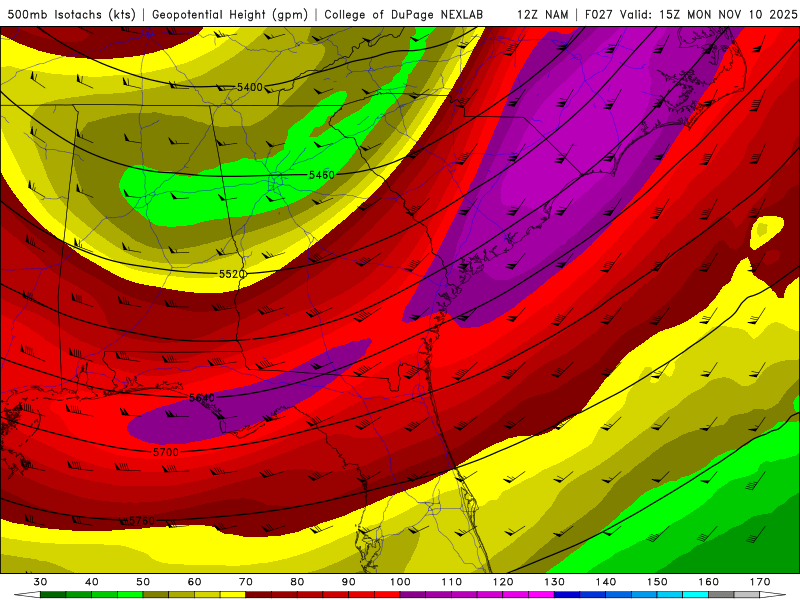
Task: Click the 5760 height contour label
Action: (141, 521)
